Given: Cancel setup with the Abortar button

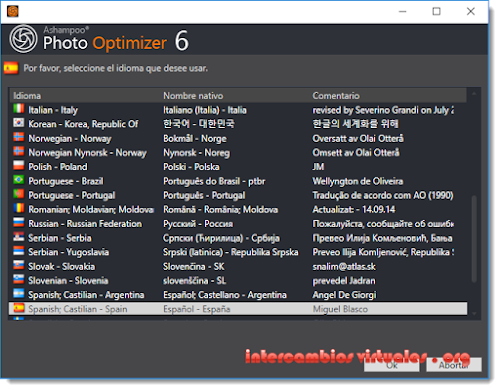Looking at the screenshot, I should click(x=454, y=365).
